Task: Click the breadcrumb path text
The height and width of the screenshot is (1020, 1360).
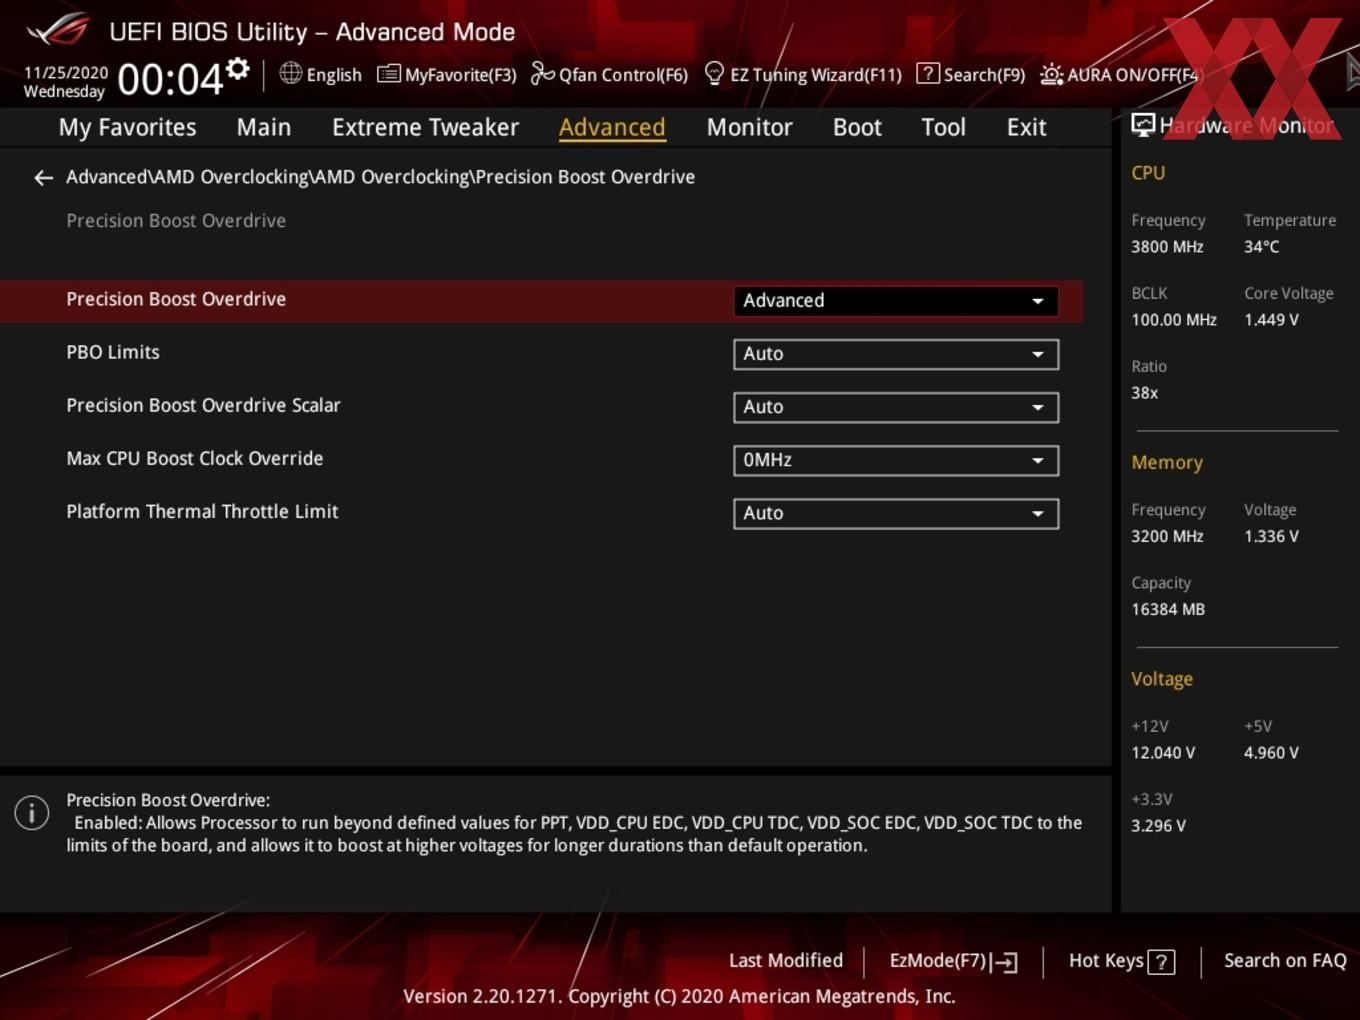Action: (x=380, y=177)
